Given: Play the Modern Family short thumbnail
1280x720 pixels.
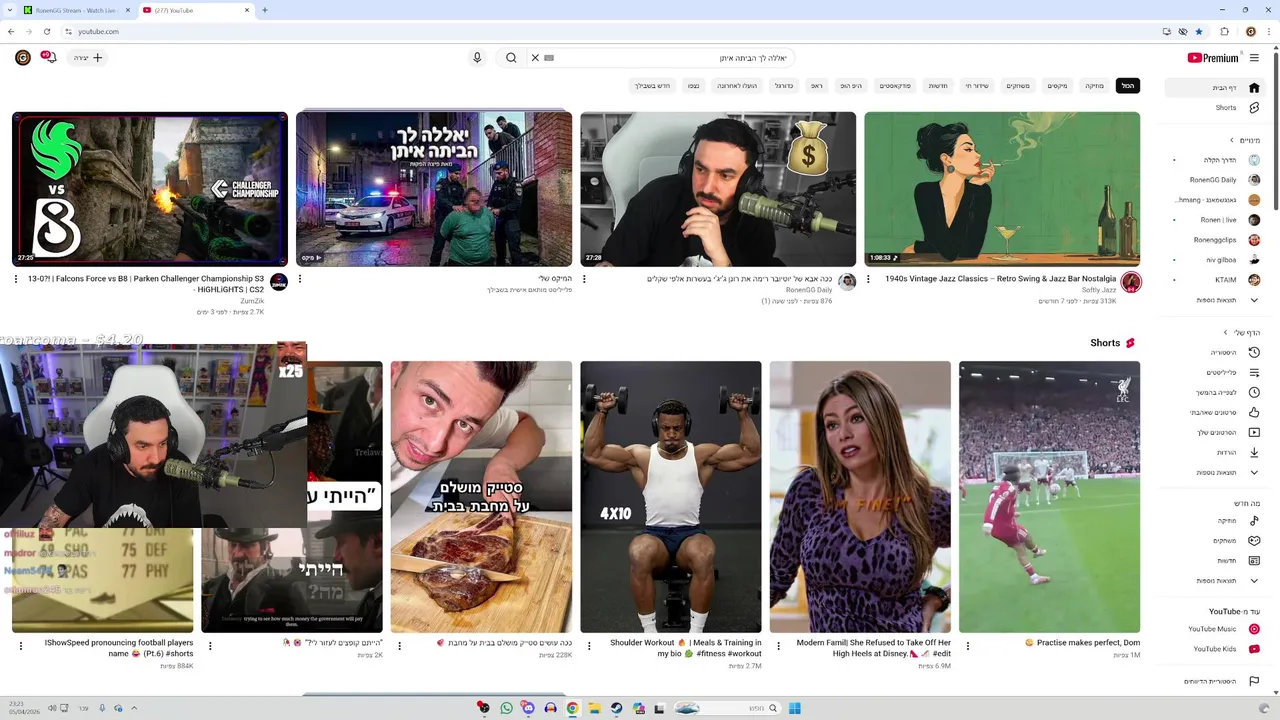Looking at the screenshot, I should tap(860, 497).
